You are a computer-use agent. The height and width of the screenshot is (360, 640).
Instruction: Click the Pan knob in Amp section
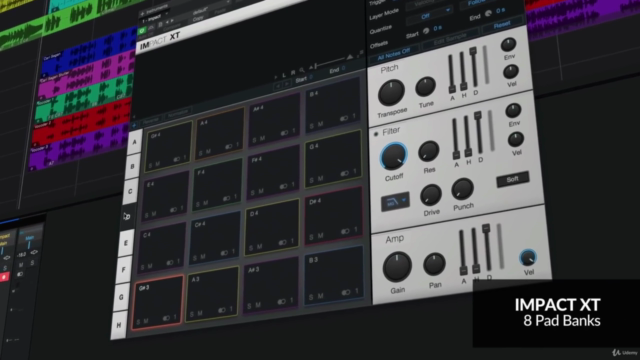tap(434, 264)
